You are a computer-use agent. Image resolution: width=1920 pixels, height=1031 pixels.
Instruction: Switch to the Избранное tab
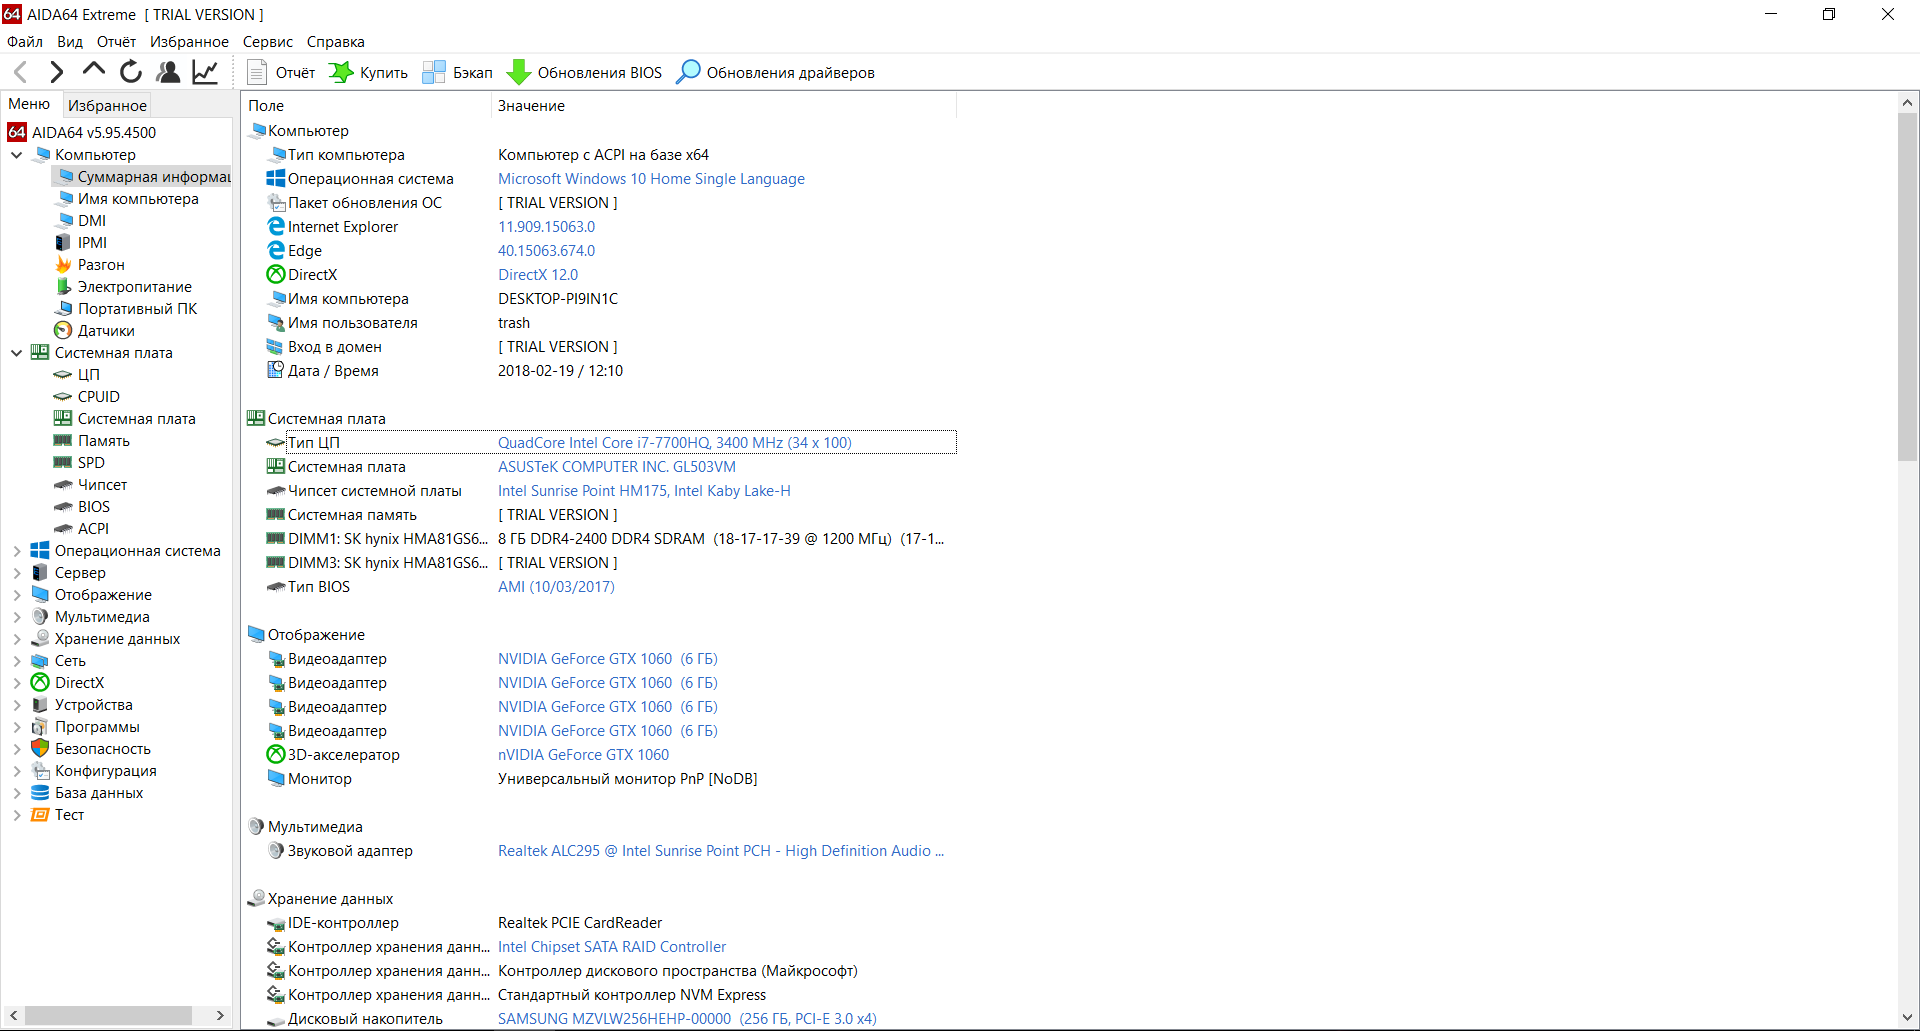click(x=107, y=105)
